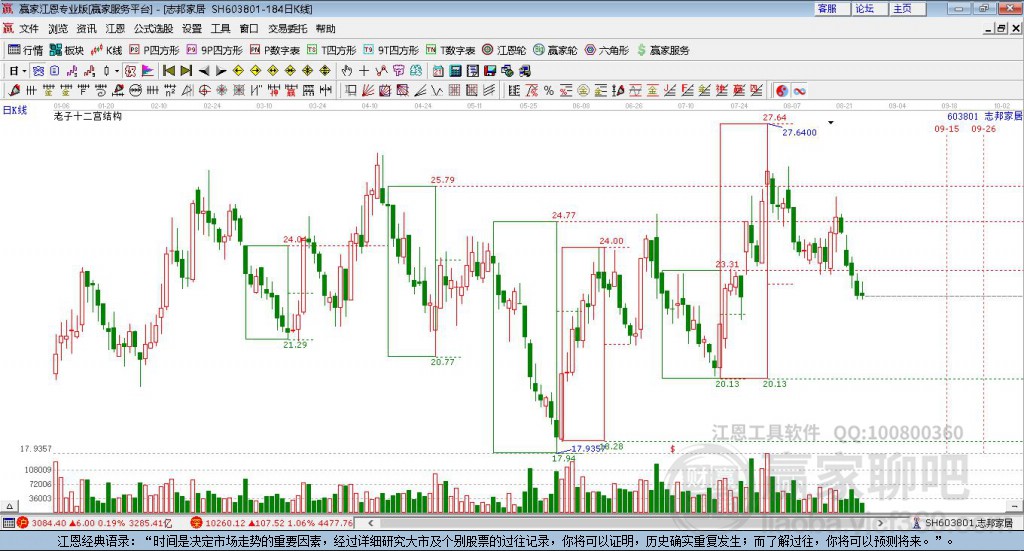Open the 9P四方形 tool
This screenshot has width=1024, height=551.
coord(214,50)
